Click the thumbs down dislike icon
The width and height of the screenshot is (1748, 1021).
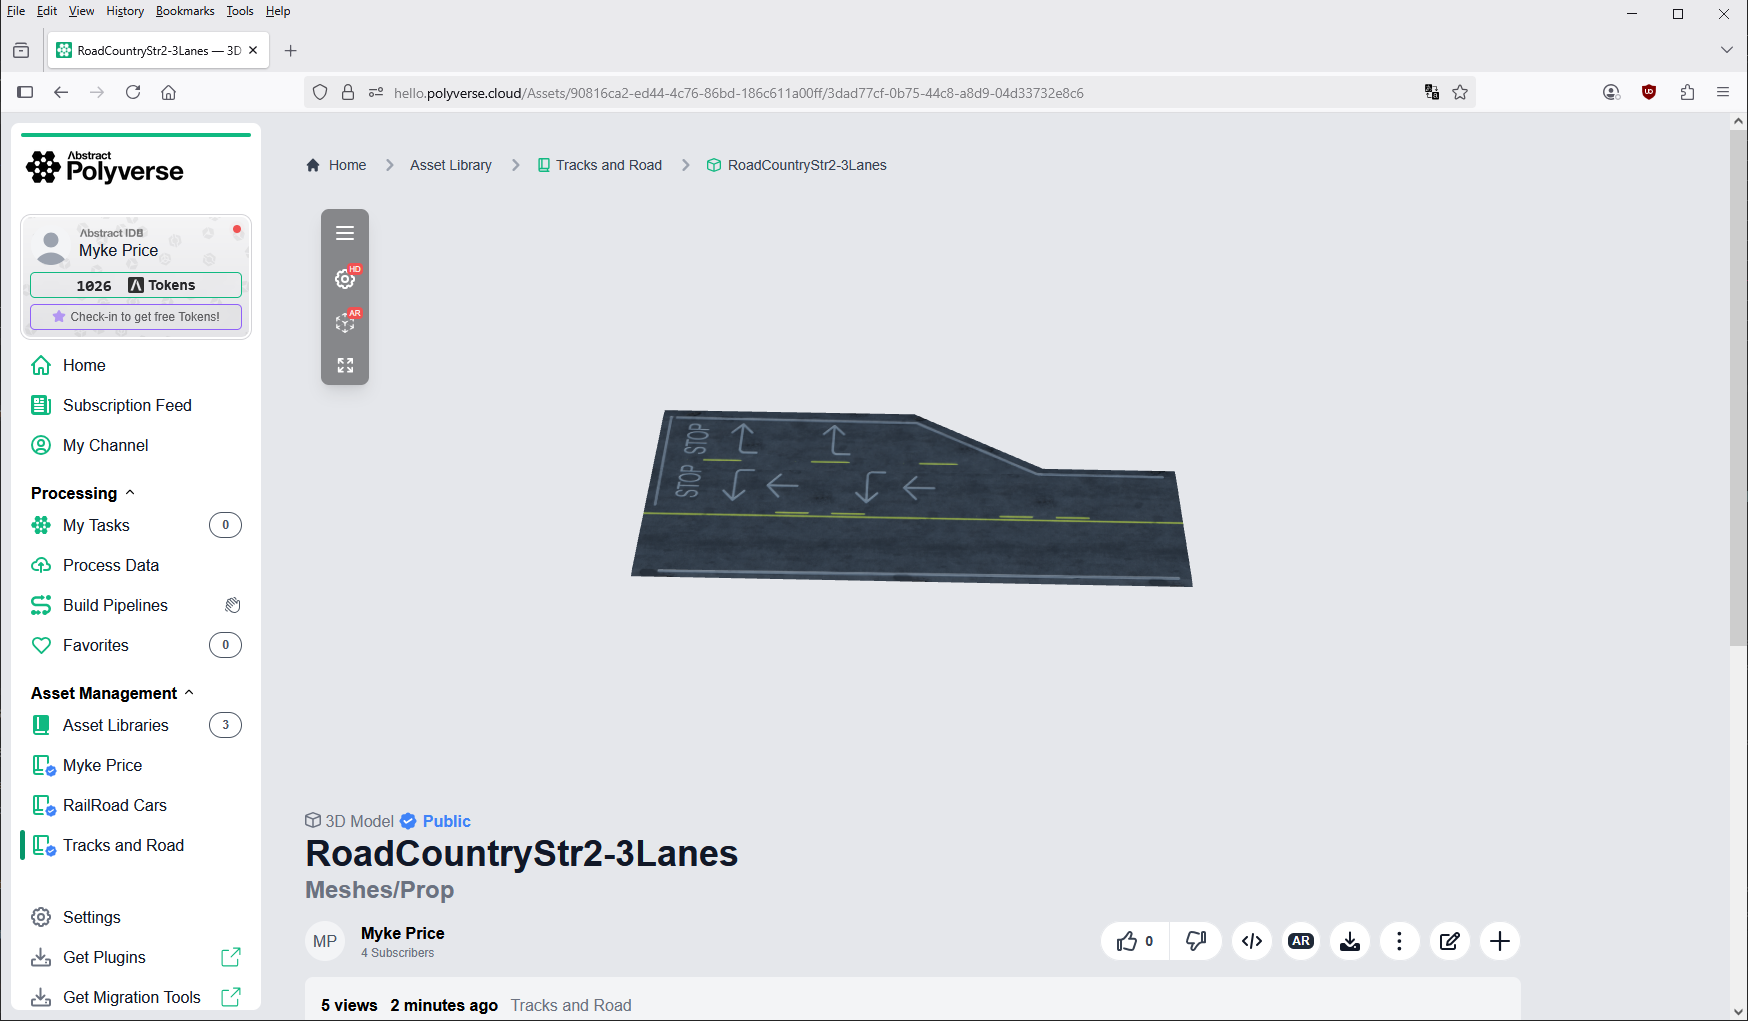(1196, 941)
